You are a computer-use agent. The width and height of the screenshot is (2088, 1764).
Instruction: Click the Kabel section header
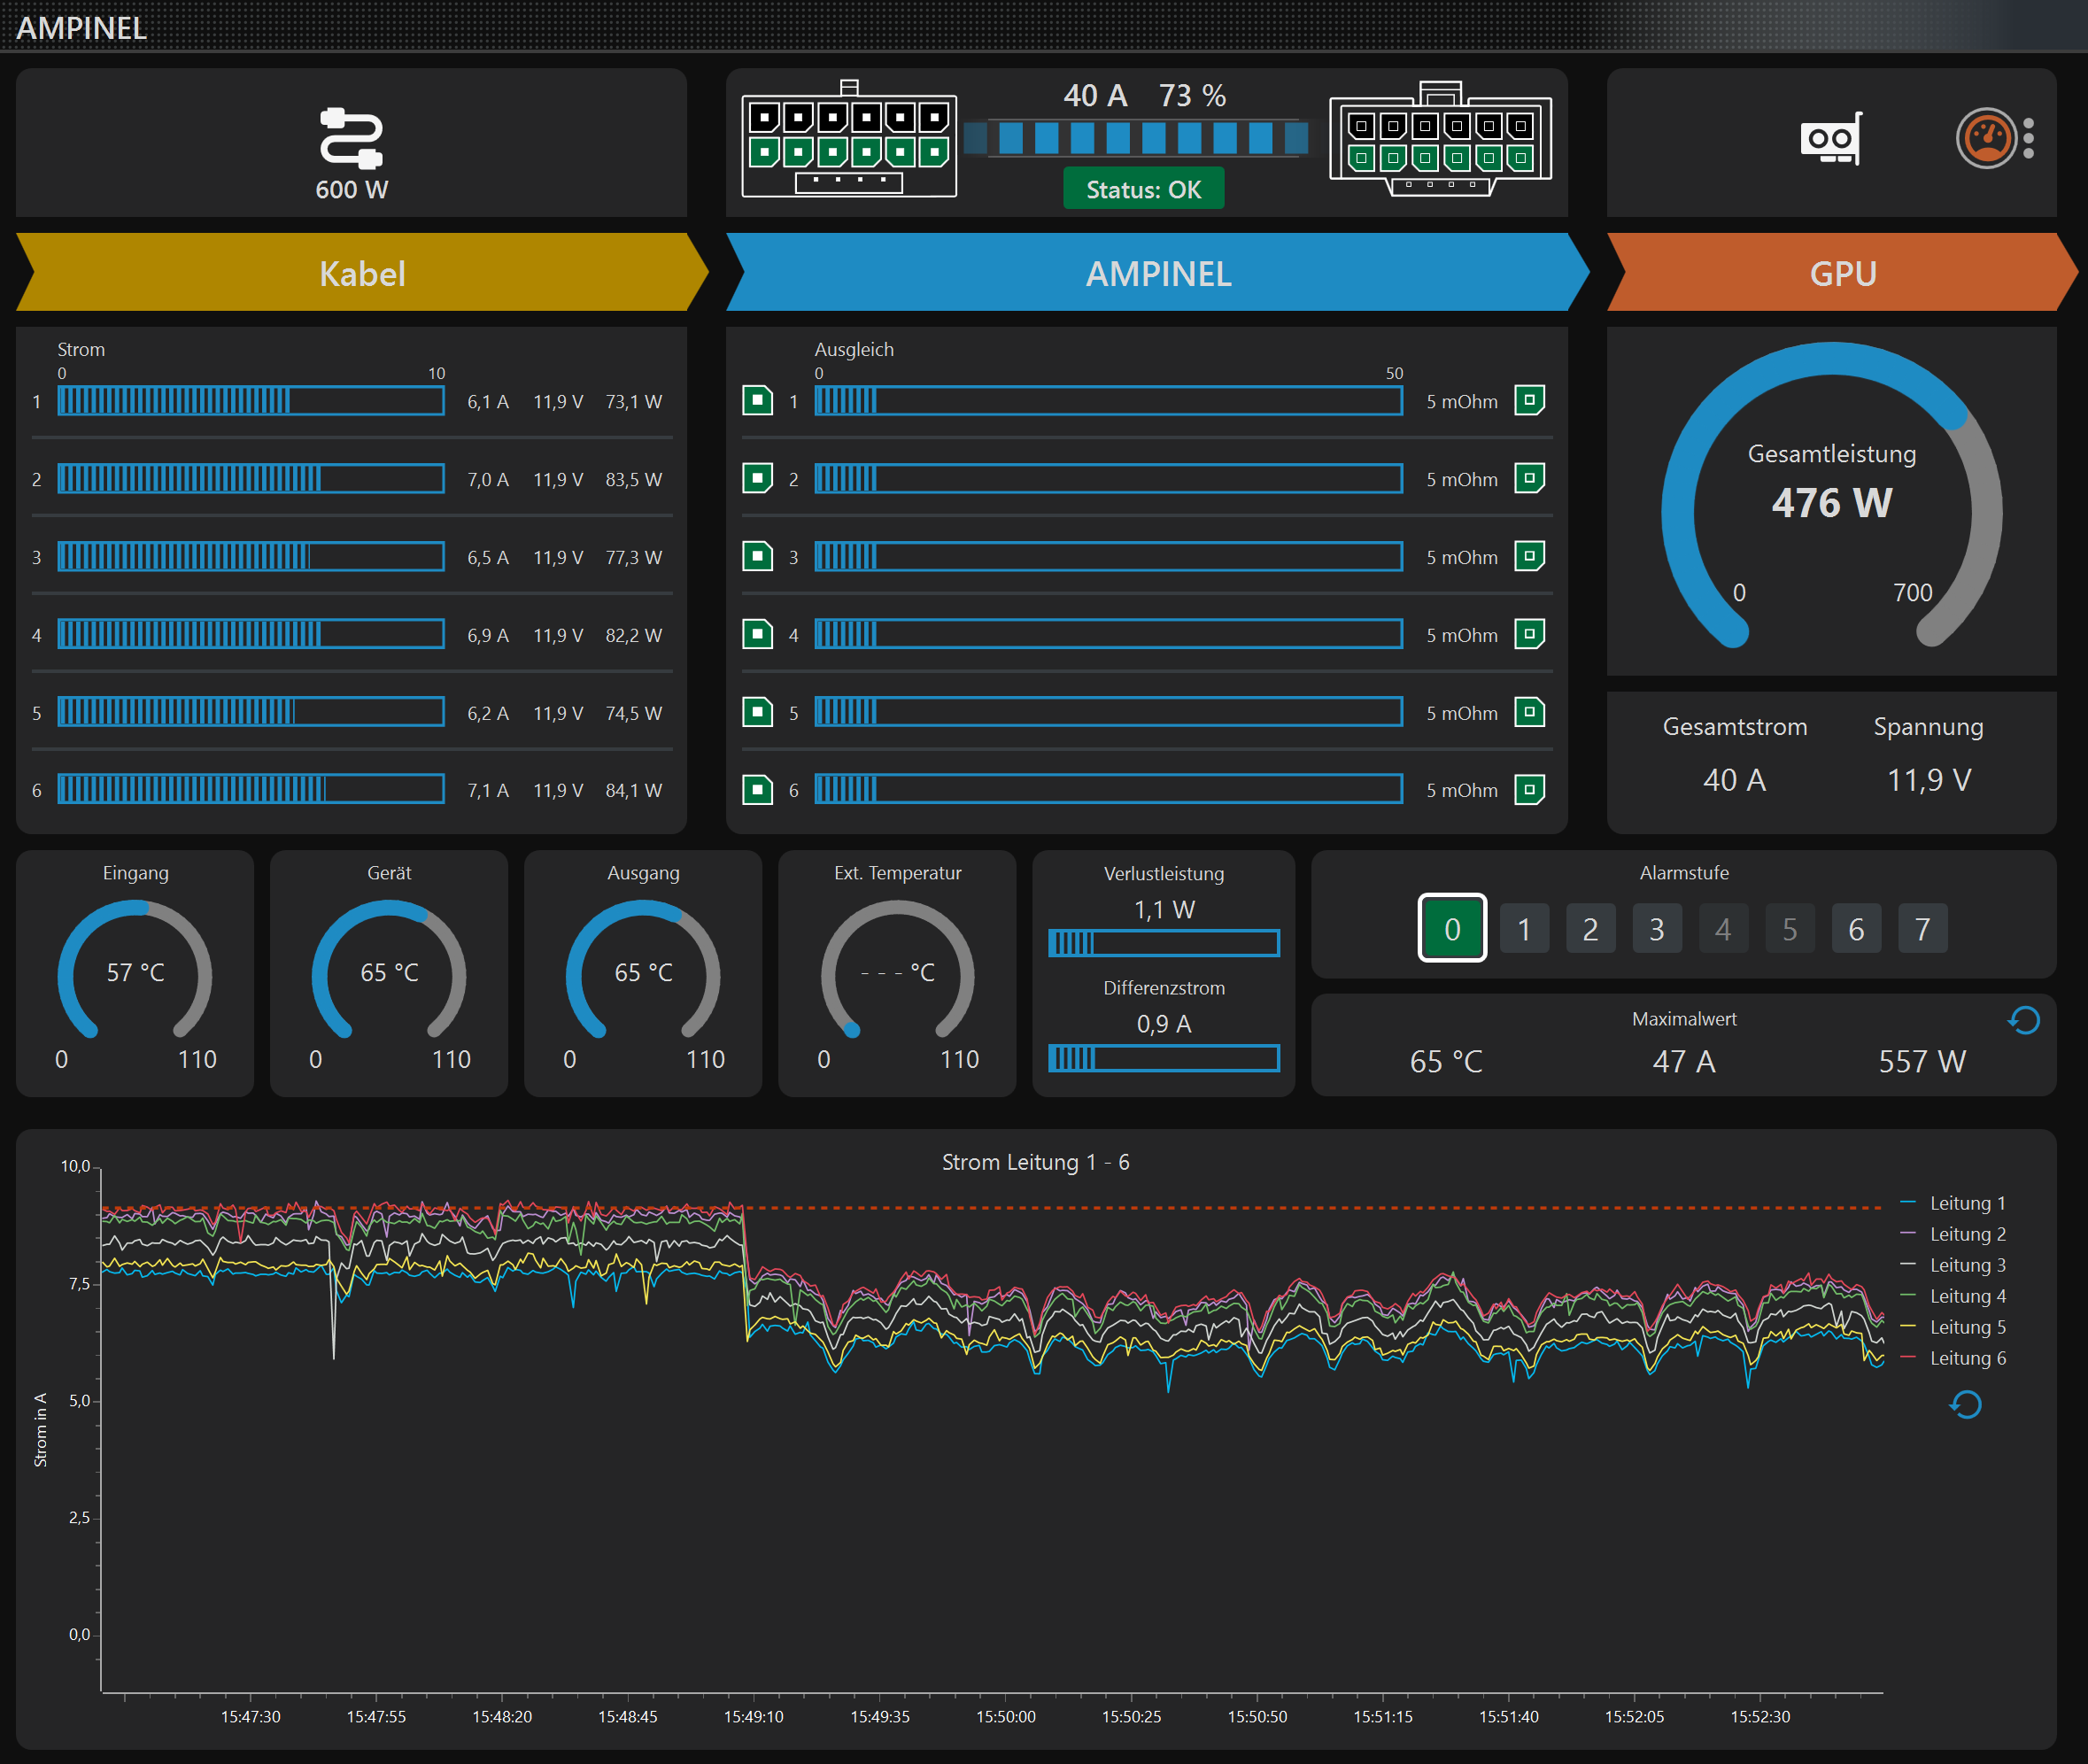(x=362, y=273)
